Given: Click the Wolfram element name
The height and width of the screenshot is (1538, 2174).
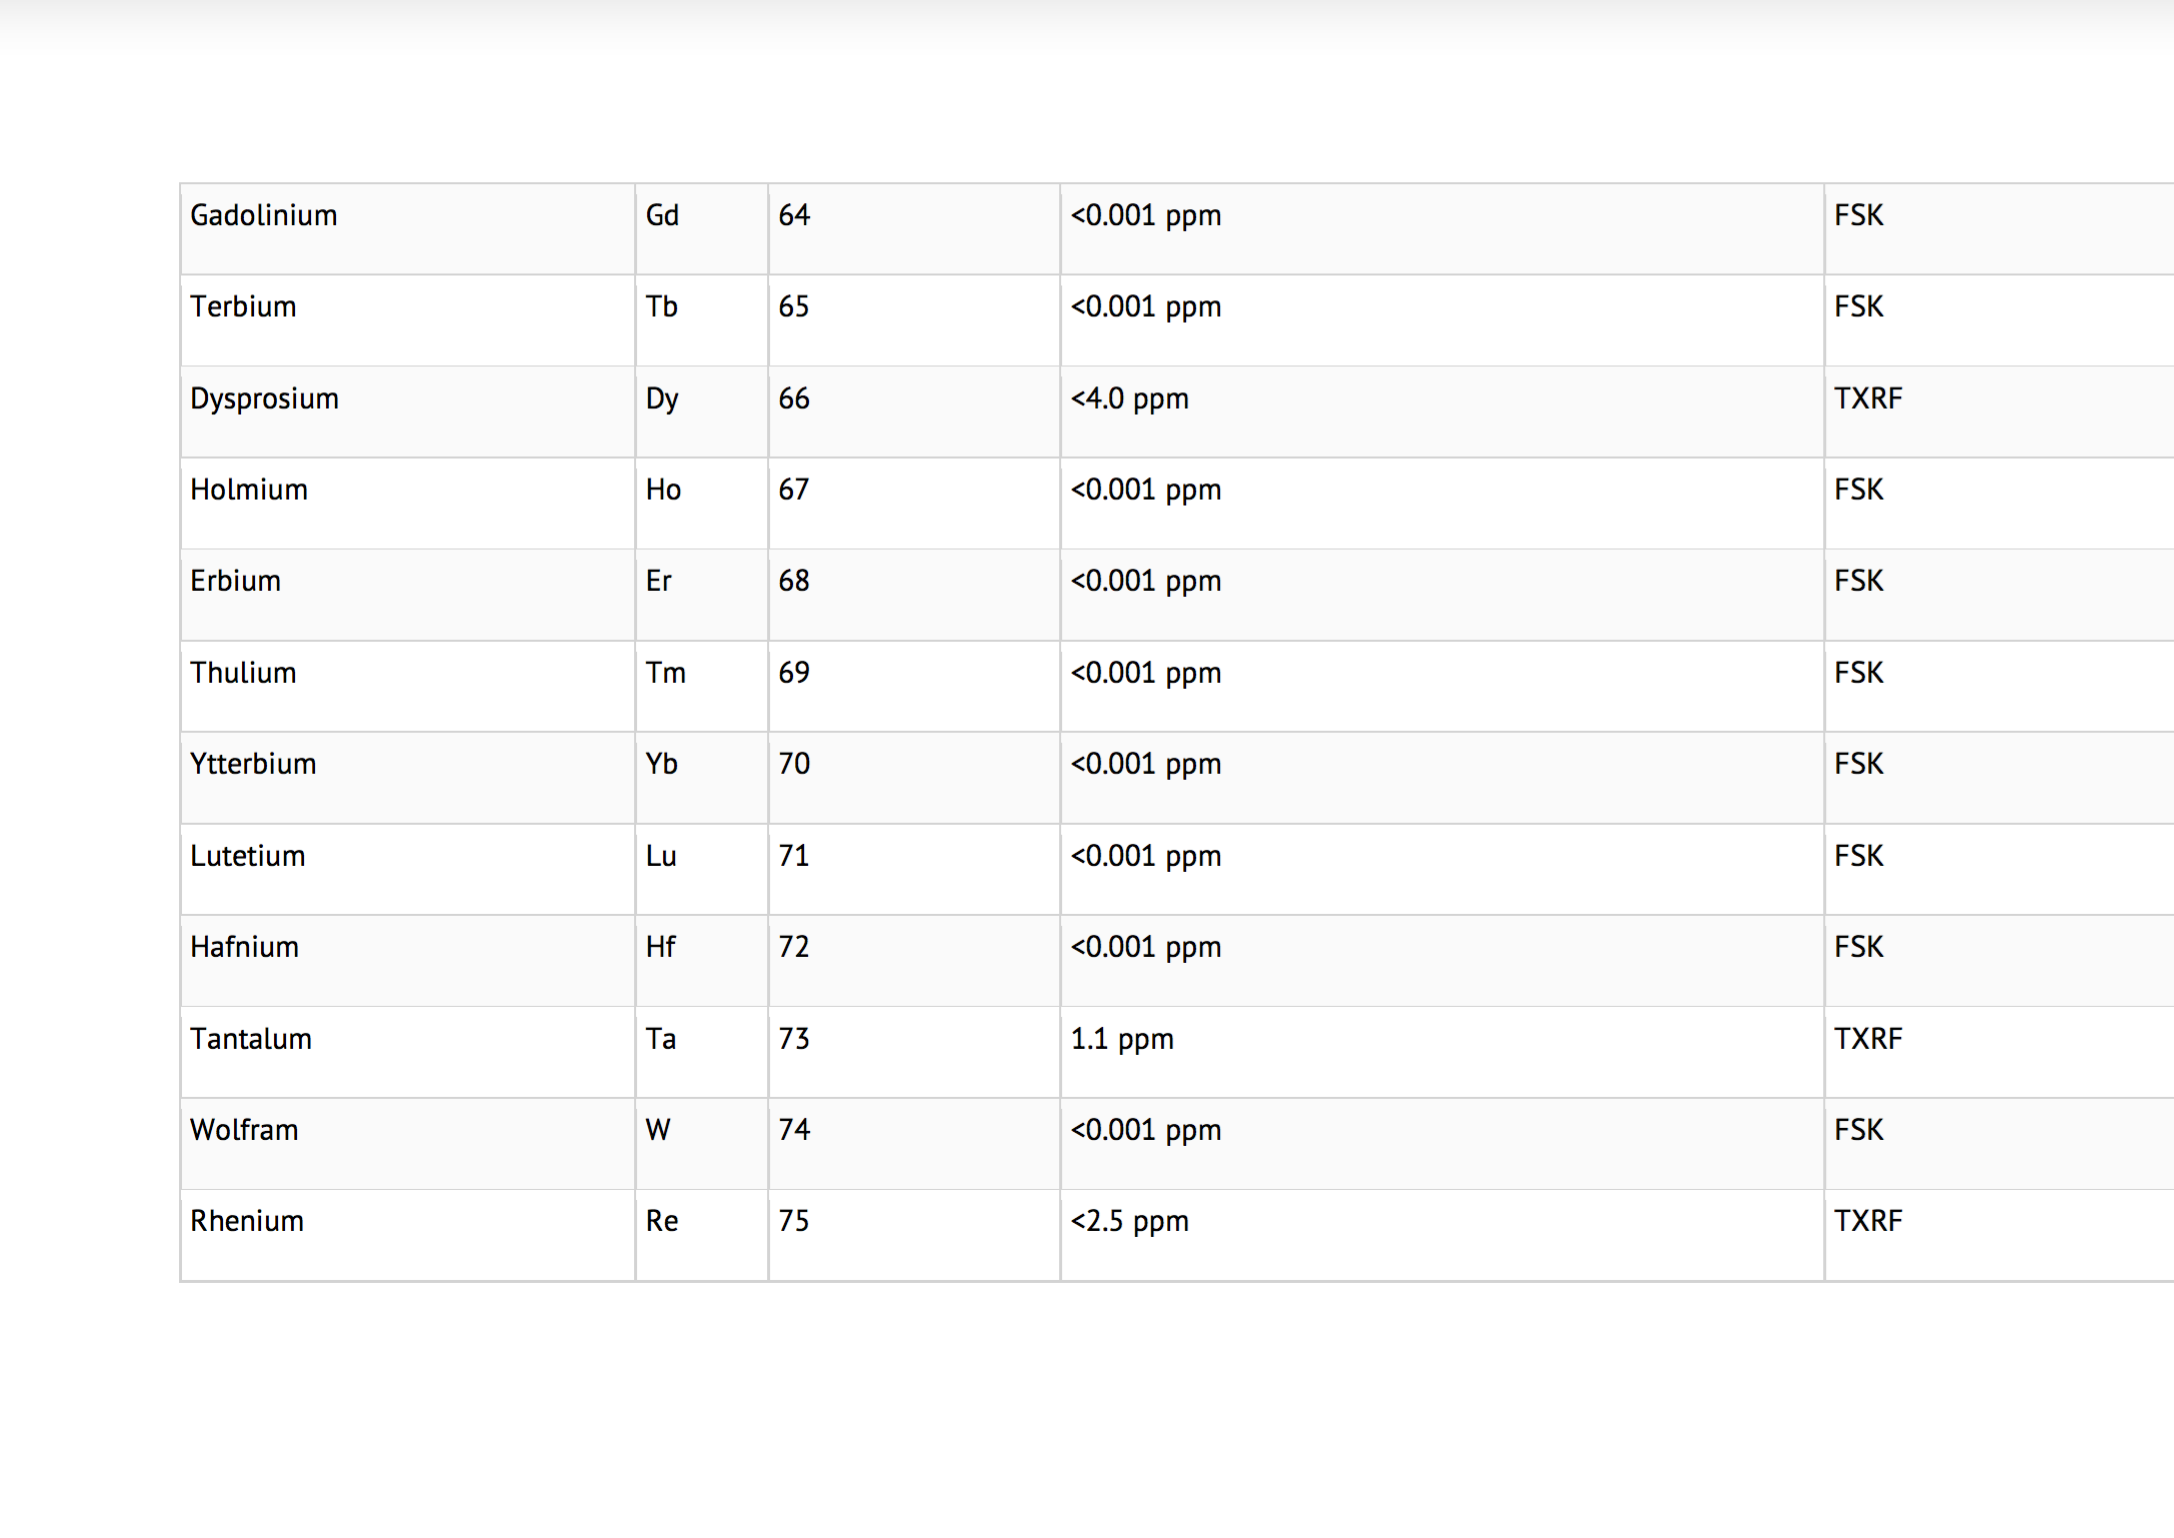Looking at the screenshot, I should [245, 1130].
